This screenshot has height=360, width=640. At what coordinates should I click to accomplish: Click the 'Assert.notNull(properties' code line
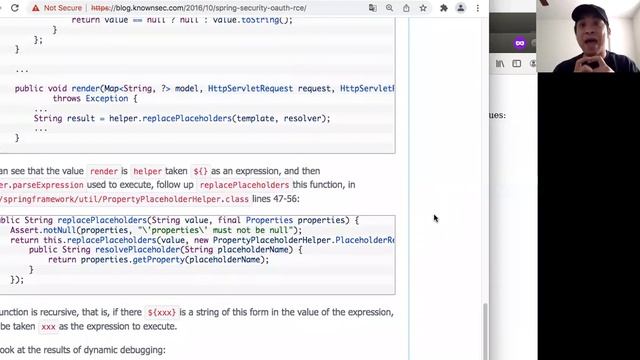pyautogui.click(x=156, y=230)
